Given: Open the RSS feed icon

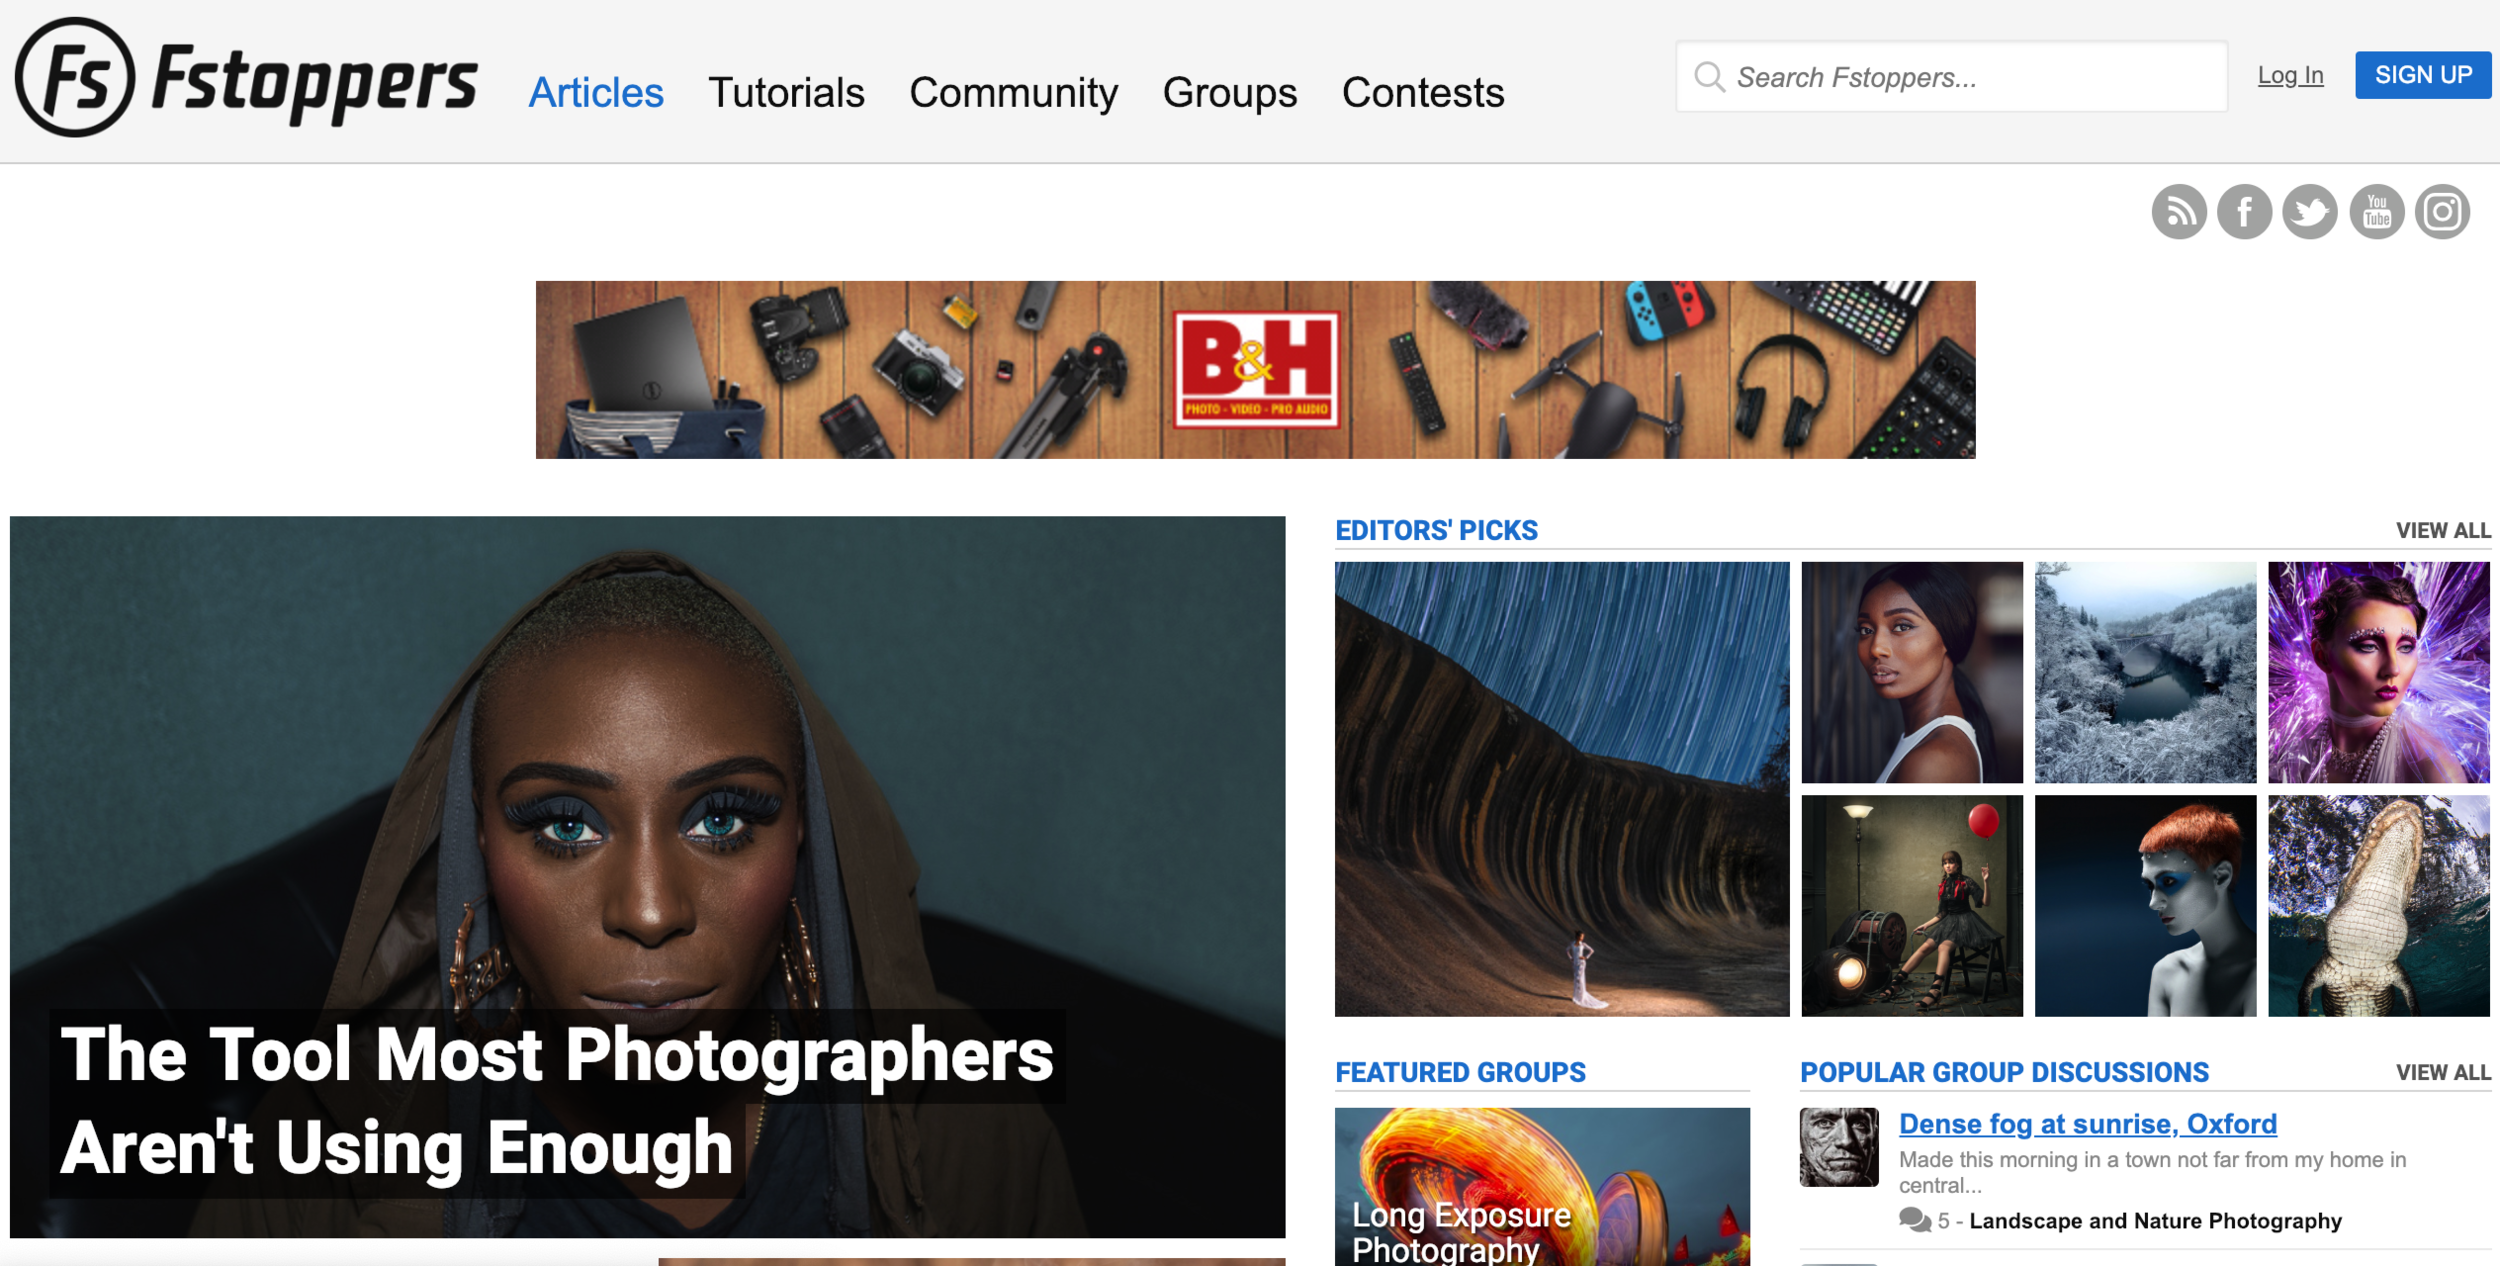Looking at the screenshot, I should point(2179,212).
